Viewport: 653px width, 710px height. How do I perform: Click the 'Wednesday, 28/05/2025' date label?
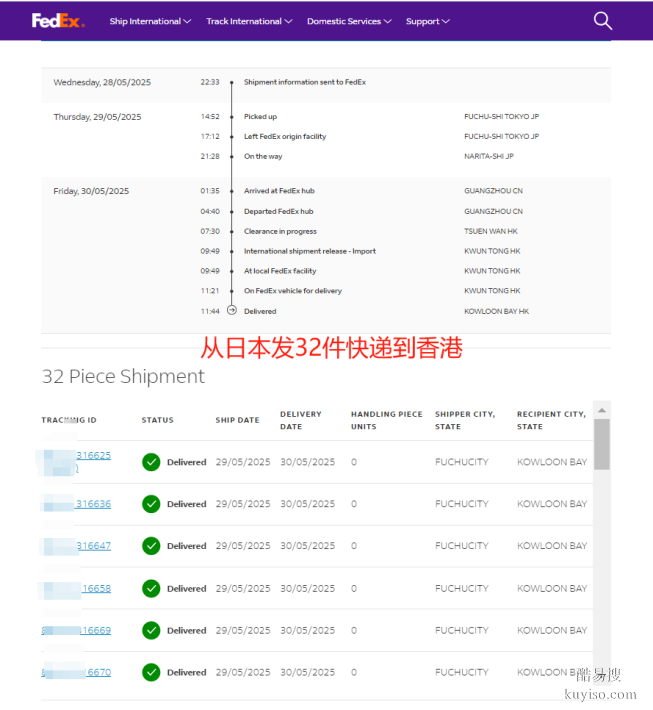point(102,82)
